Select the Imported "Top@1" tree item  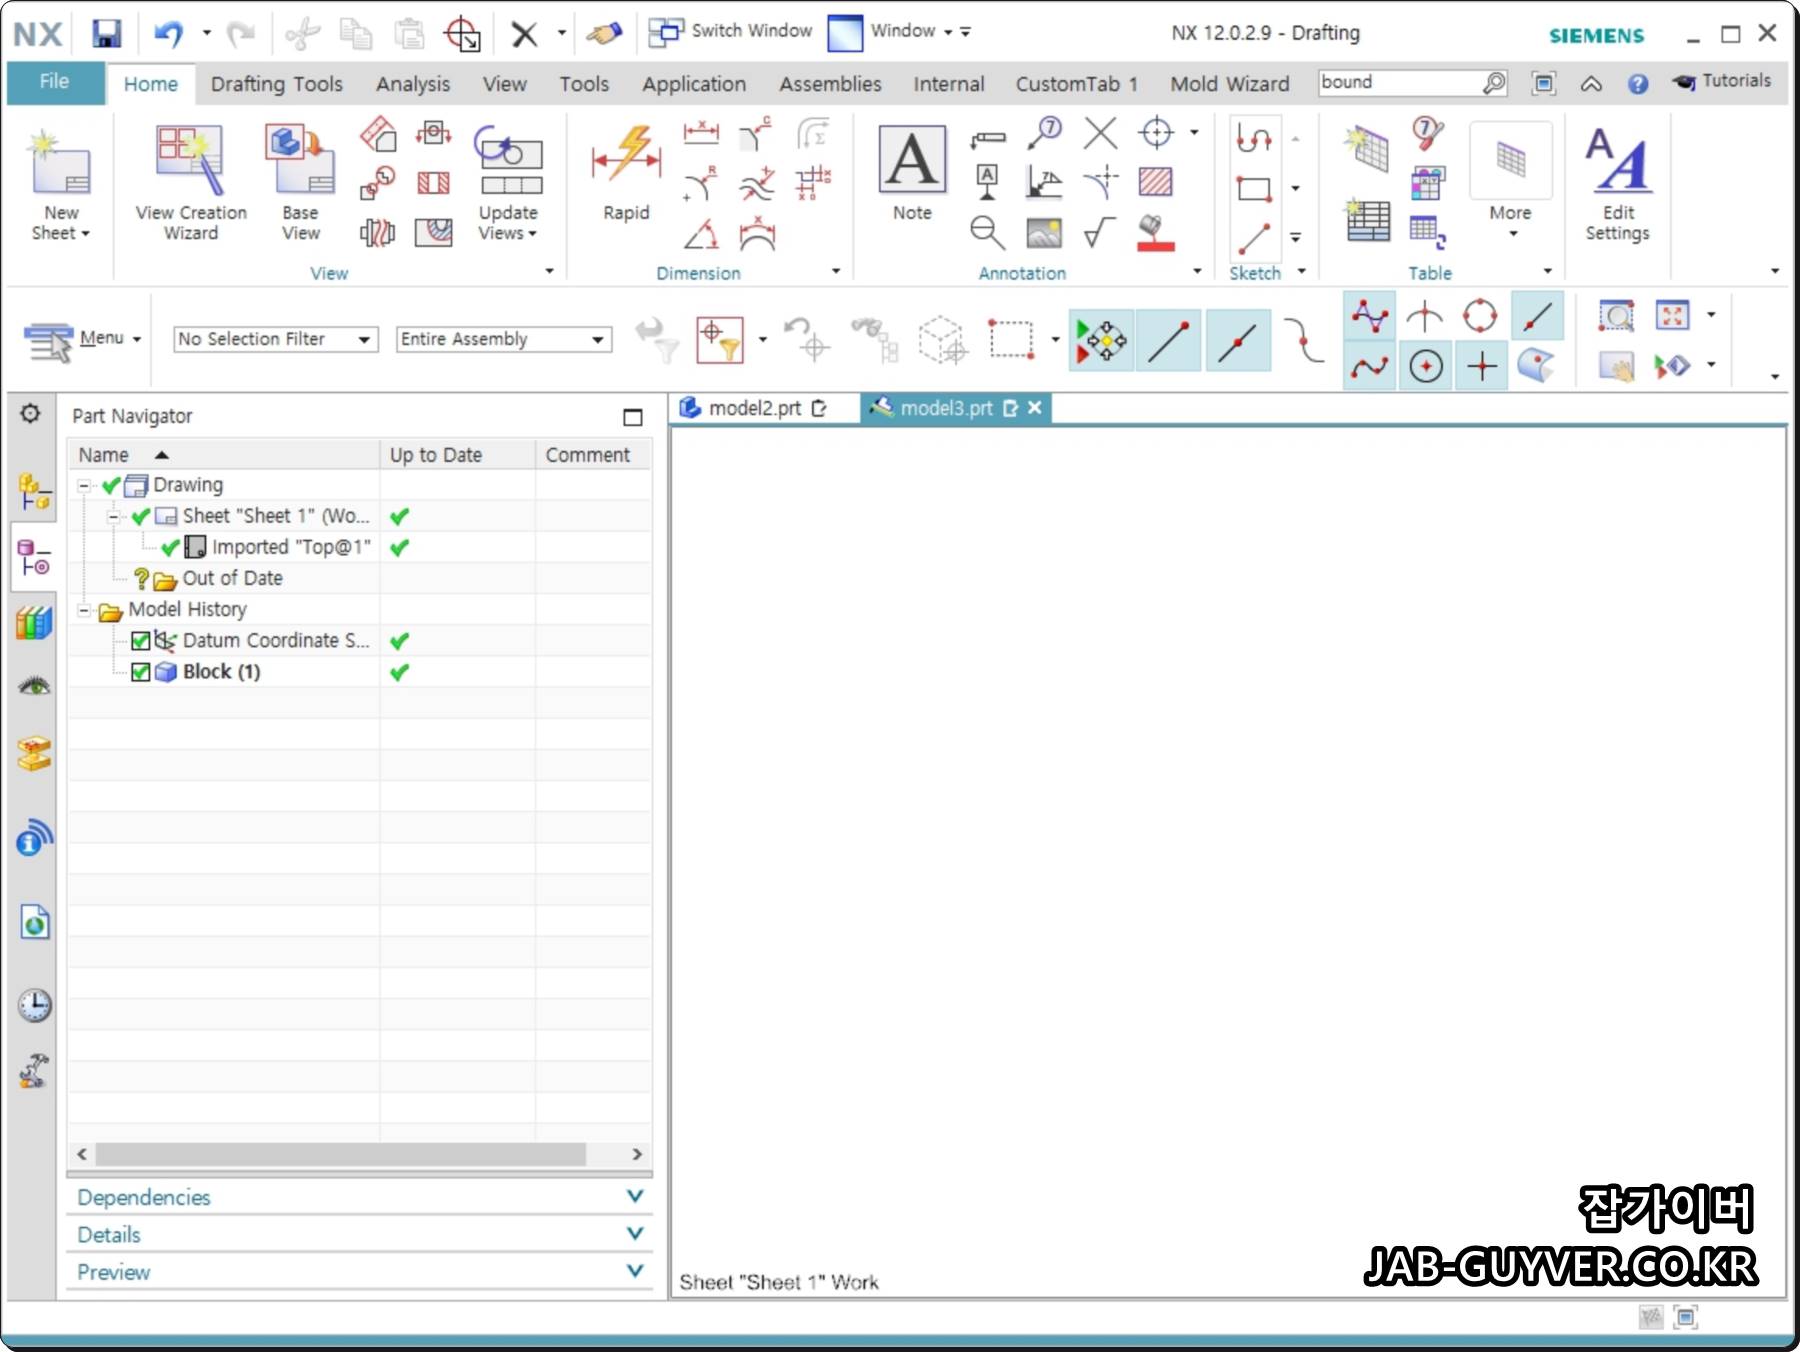pyautogui.click(x=291, y=547)
